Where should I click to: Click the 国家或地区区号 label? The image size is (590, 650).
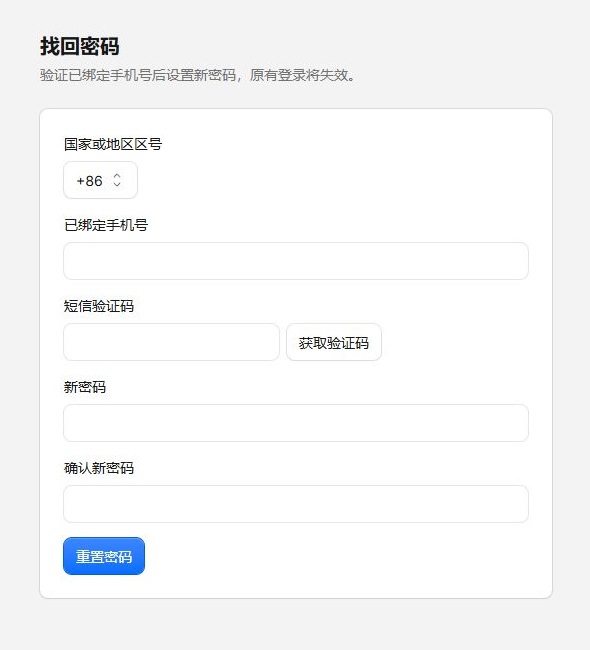coord(113,144)
